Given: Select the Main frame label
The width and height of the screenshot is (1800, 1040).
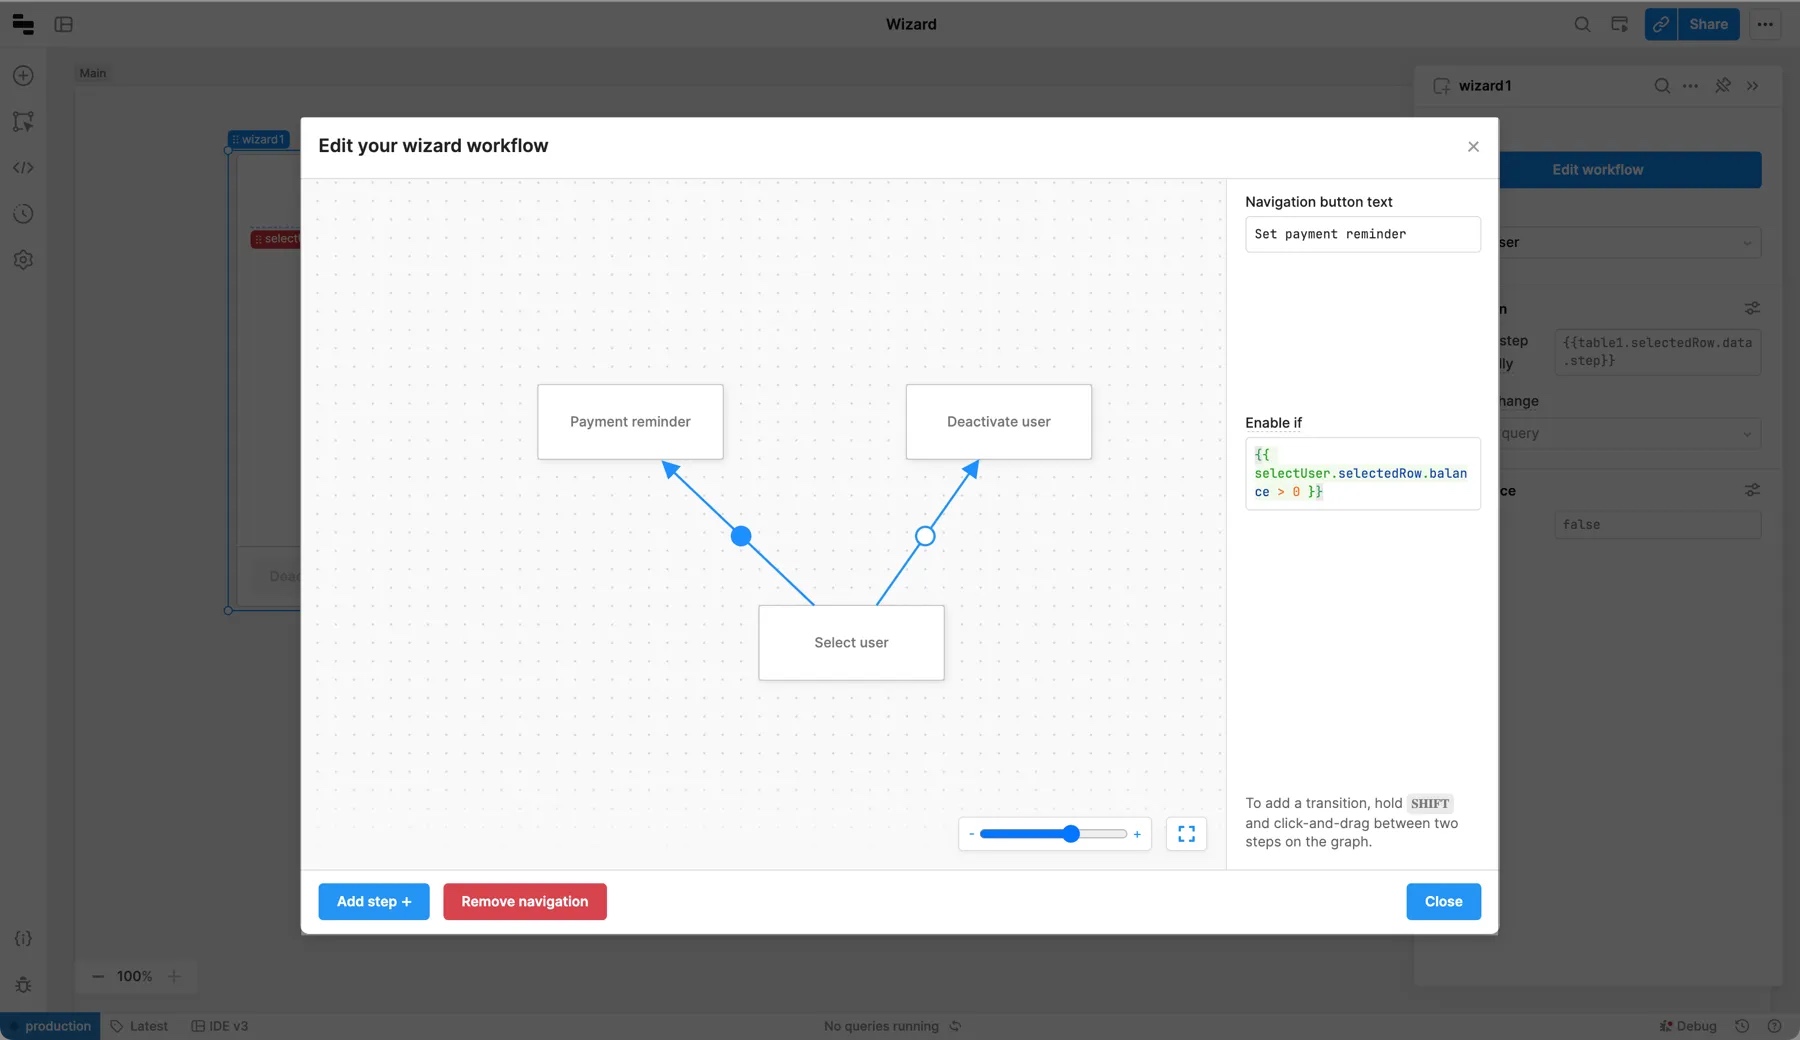Looking at the screenshot, I should click(93, 74).
